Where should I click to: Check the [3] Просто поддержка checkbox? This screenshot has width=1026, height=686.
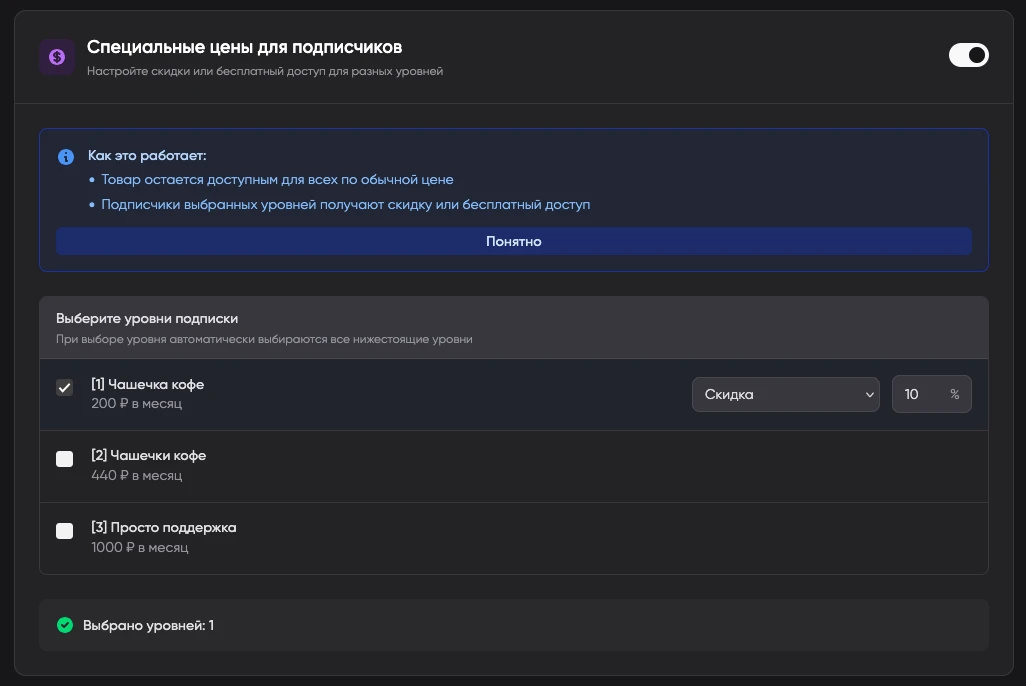pyautogui.click(x=65, y=531)
